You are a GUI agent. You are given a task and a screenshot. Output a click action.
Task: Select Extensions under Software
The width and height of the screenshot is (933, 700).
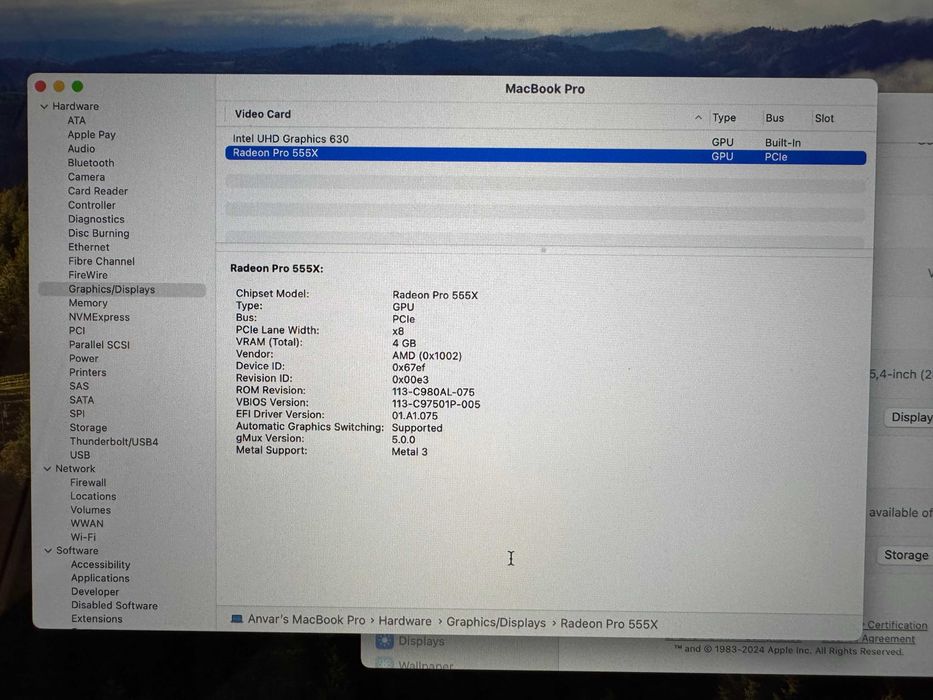[97, 620]
